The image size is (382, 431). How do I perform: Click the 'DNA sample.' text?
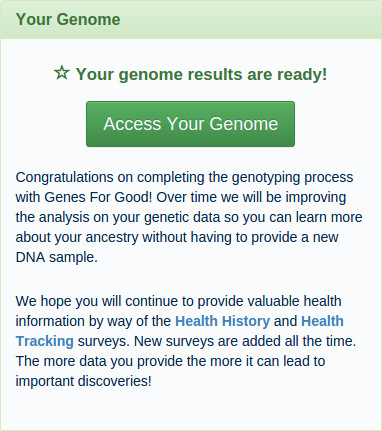coord(57,257)
